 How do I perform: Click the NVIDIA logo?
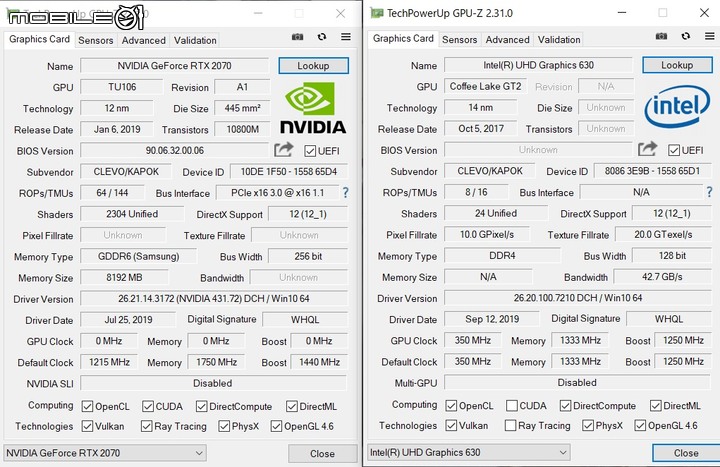click(x=313, y=108)
